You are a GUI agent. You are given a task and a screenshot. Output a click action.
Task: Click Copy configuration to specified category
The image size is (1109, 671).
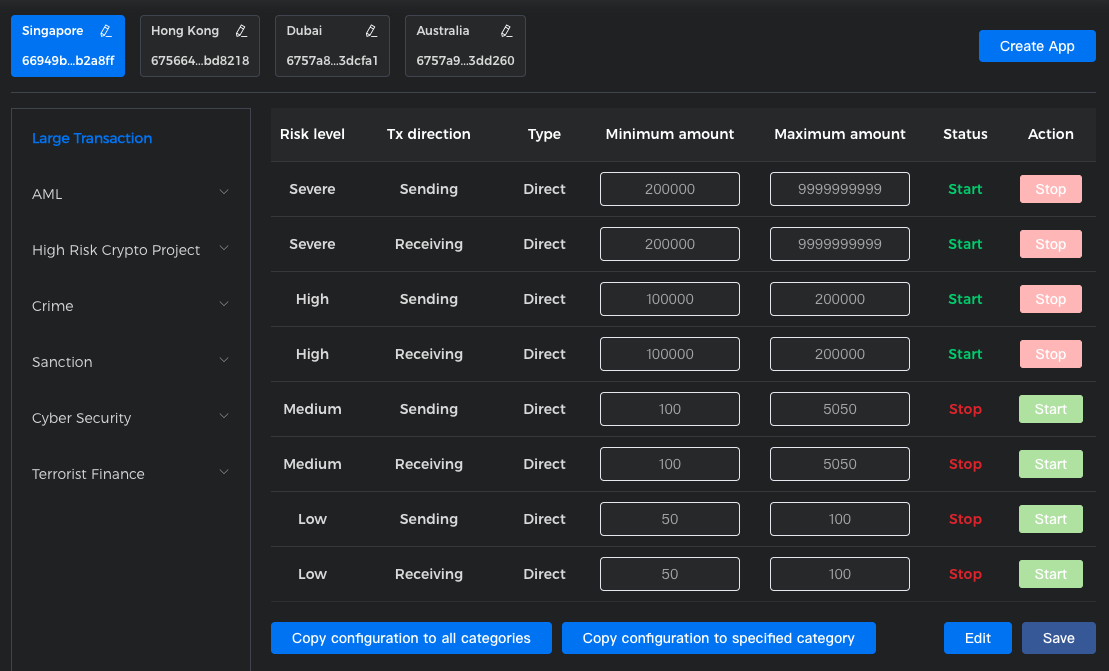pyautogui.click(x=719, y=638)
